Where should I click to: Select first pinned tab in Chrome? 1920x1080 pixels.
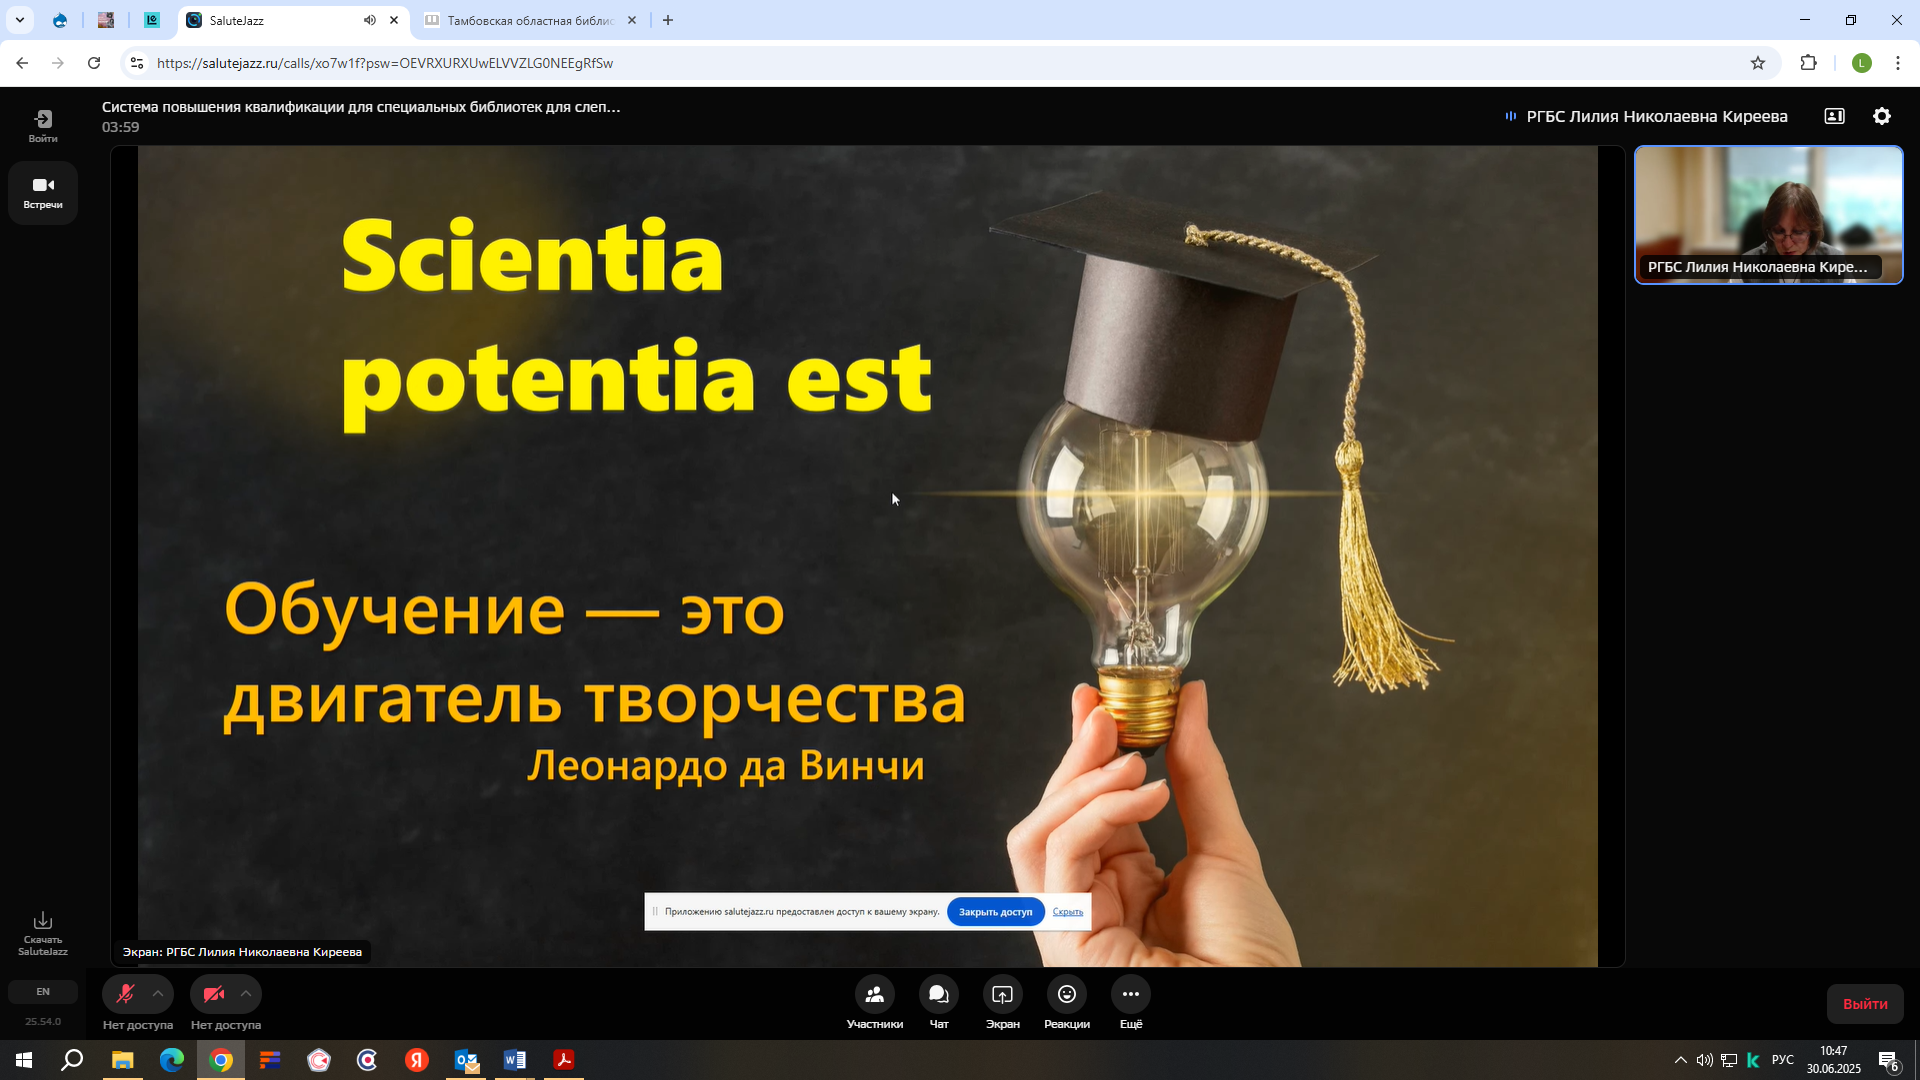click(x=60, y=20)
